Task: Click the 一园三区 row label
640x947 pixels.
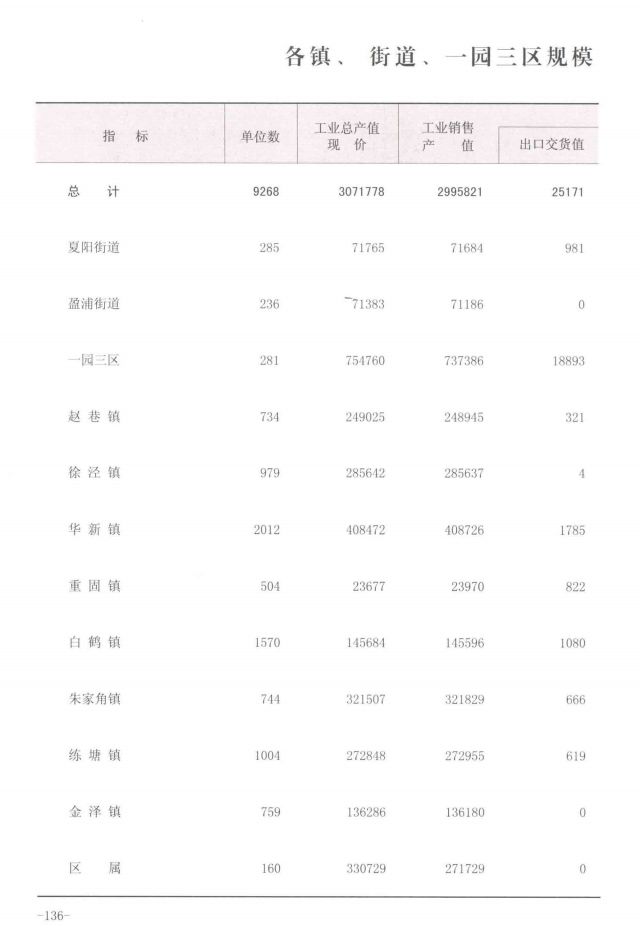Action: [93, 361]
